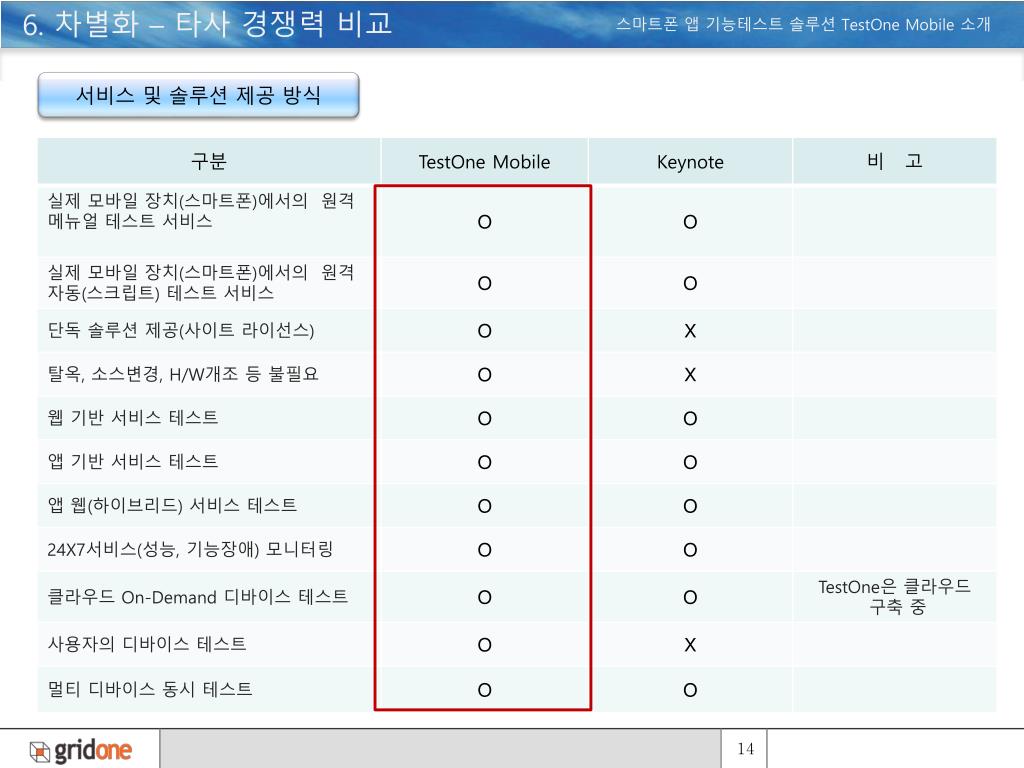Select the '원격 메뉴얼 테스트 서비스' row label
This screenshot has height=768, width=1024.
pos(200,210)
